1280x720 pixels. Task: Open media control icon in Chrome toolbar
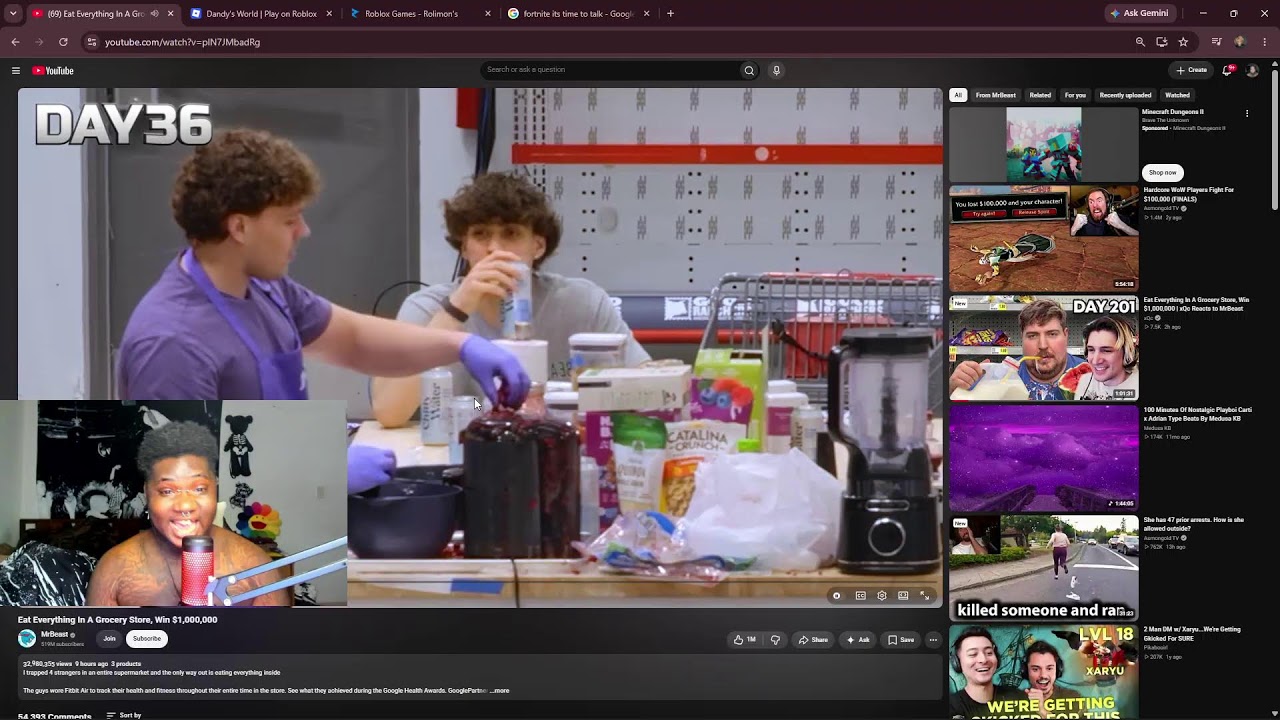tap(1216, 42)
